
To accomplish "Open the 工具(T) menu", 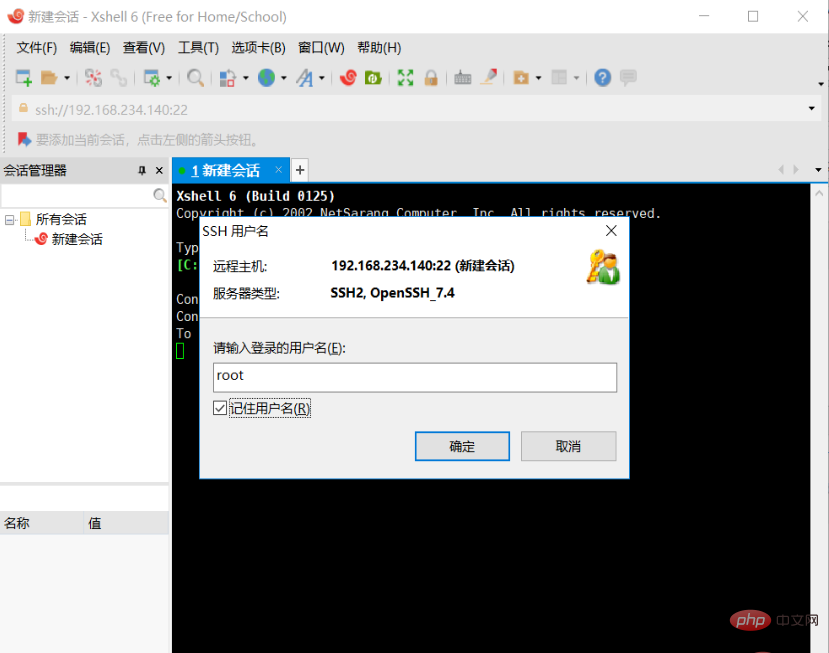I will click(x=198, y=48).
